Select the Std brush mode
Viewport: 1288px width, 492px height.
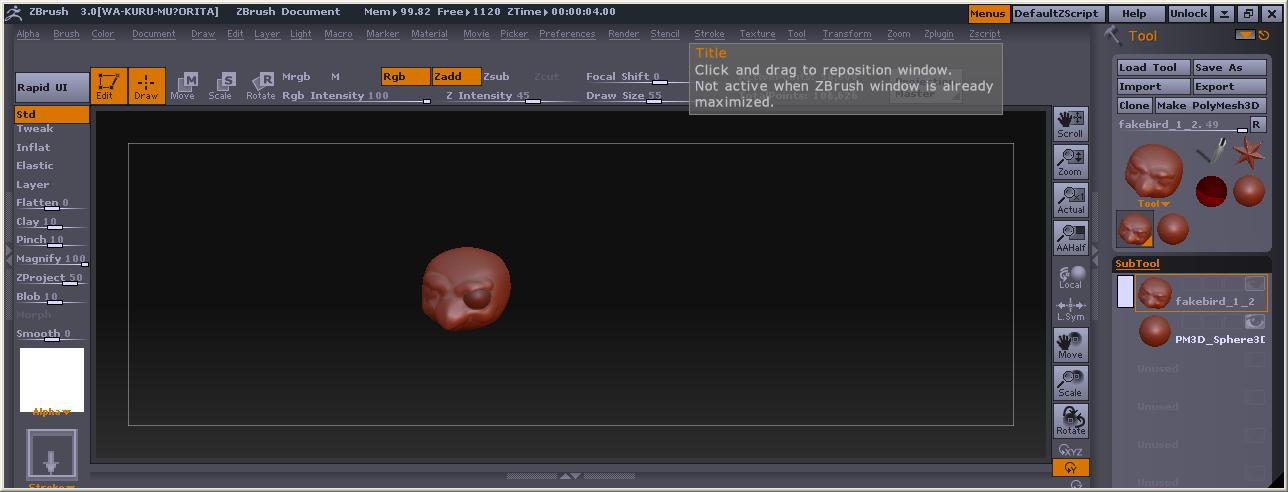[x=52, y=114]
